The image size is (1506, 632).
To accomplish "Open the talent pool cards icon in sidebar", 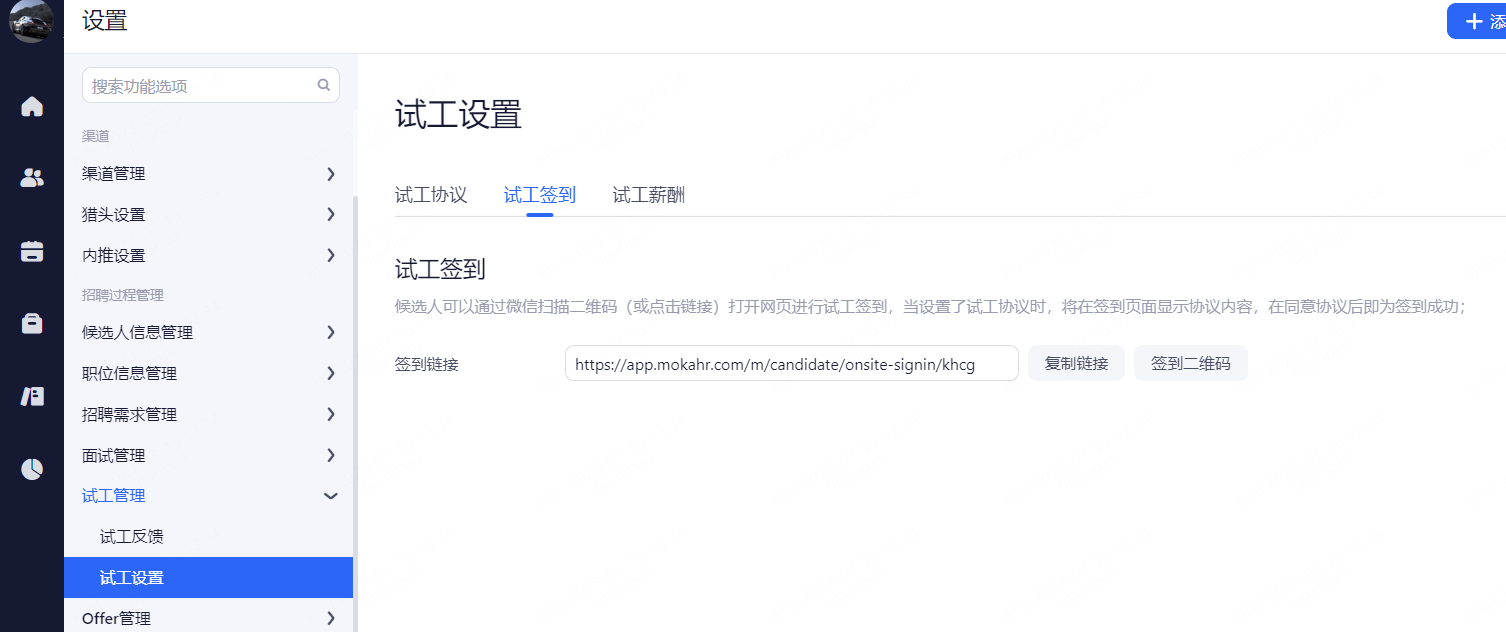I will [x=32, y=396].
